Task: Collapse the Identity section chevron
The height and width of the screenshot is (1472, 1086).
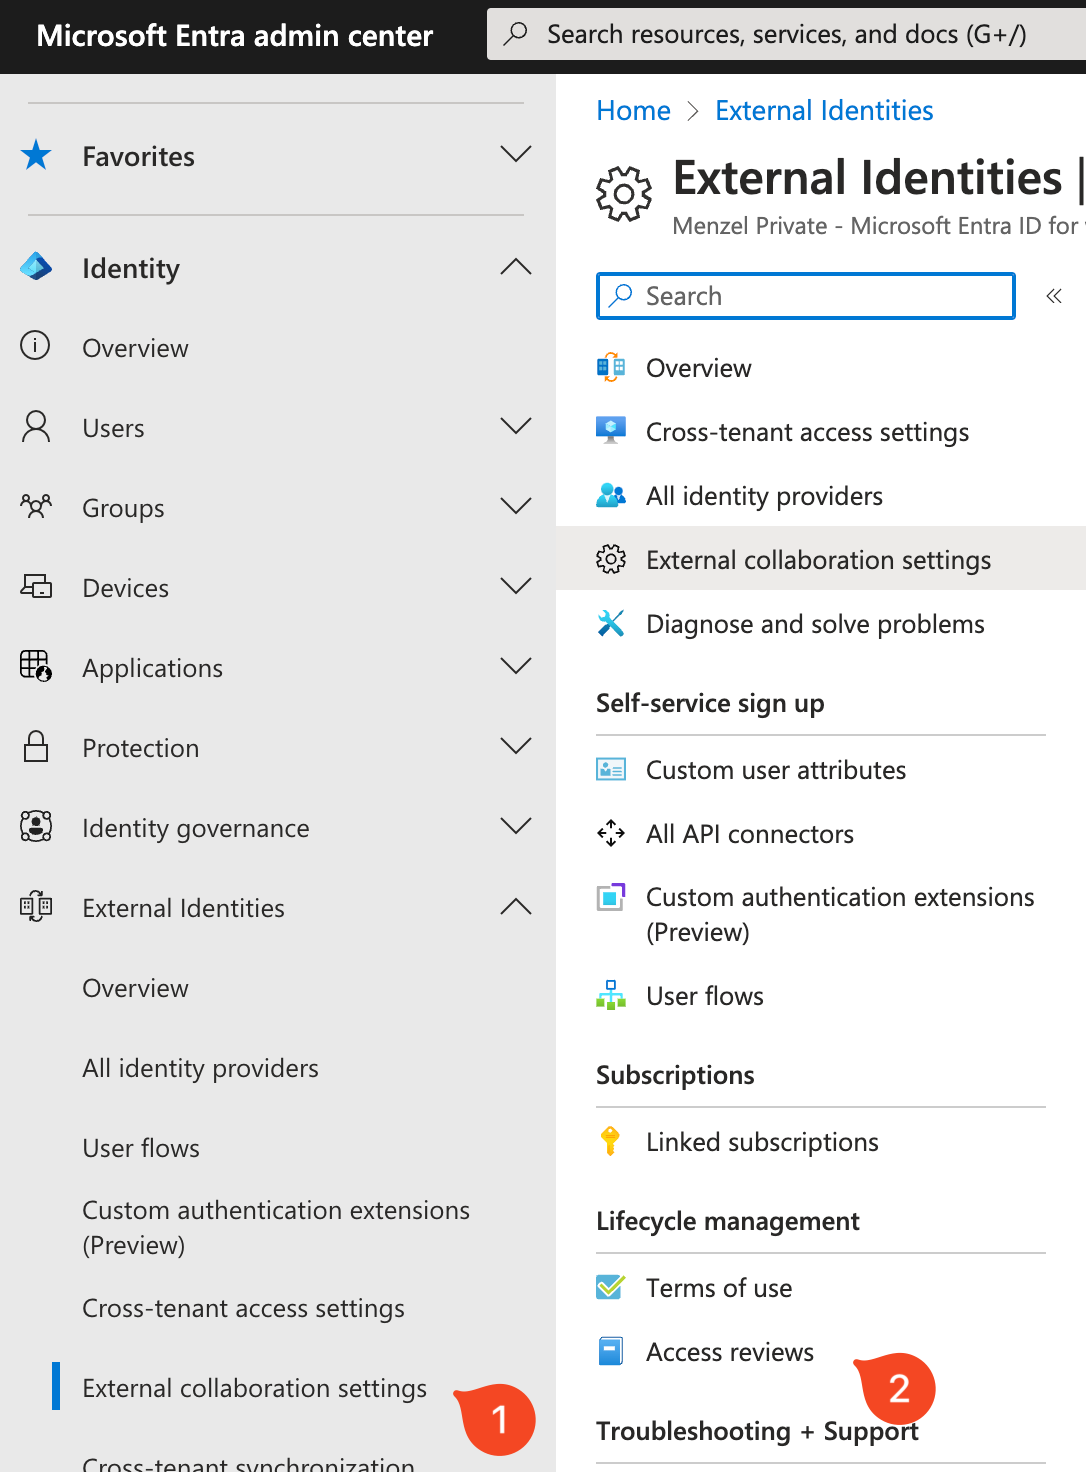Action: click(515, 267)
